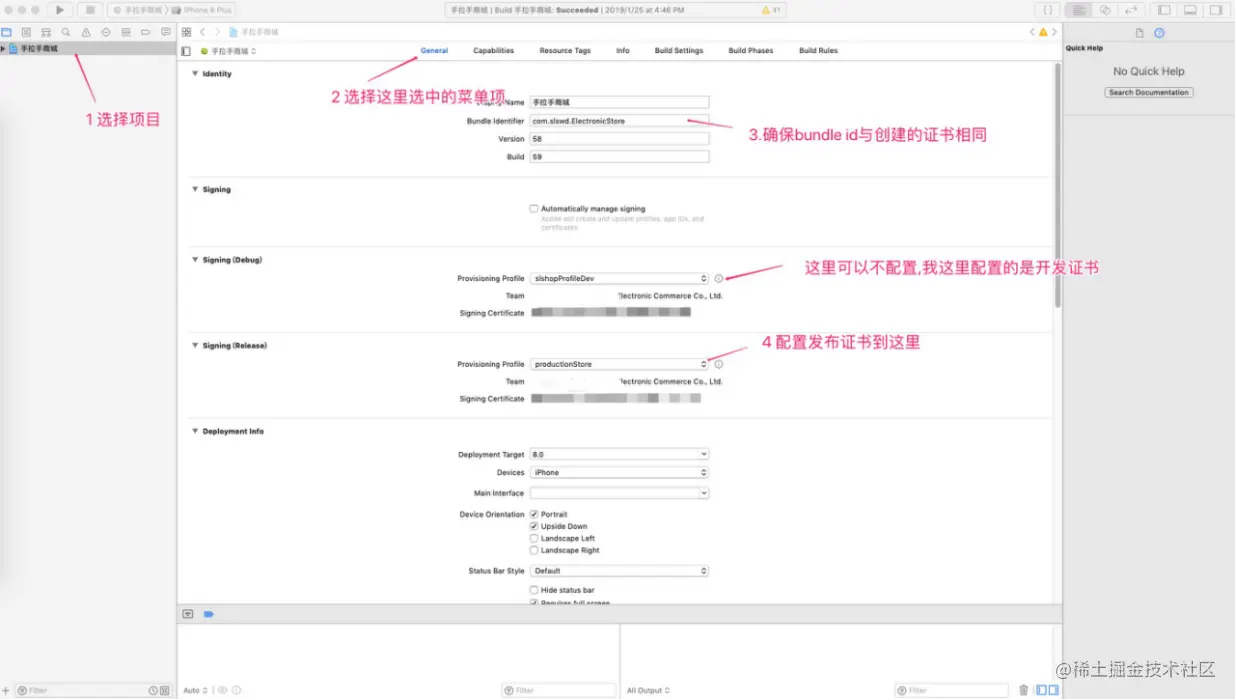Check Hide status bar option
1236x700 pixels.
pyautogui.click(x=534, y=590)
